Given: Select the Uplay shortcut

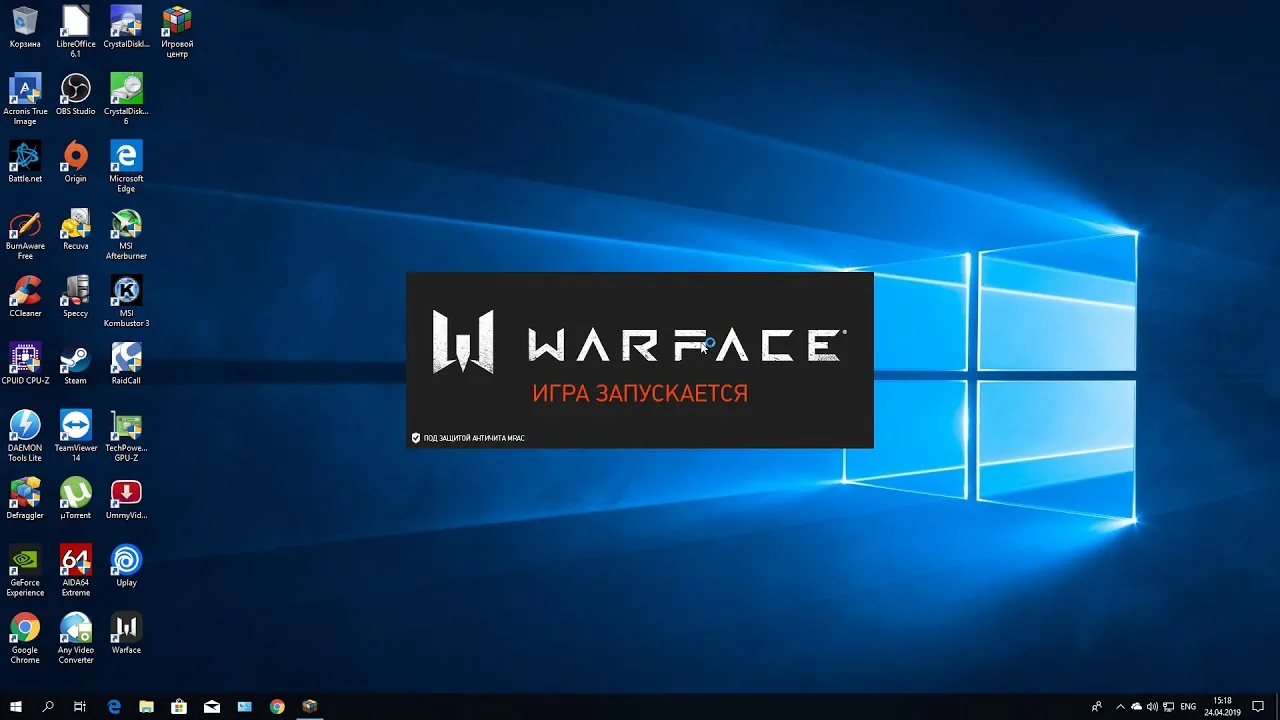Looking at the screenshot, I should [126, 565].
